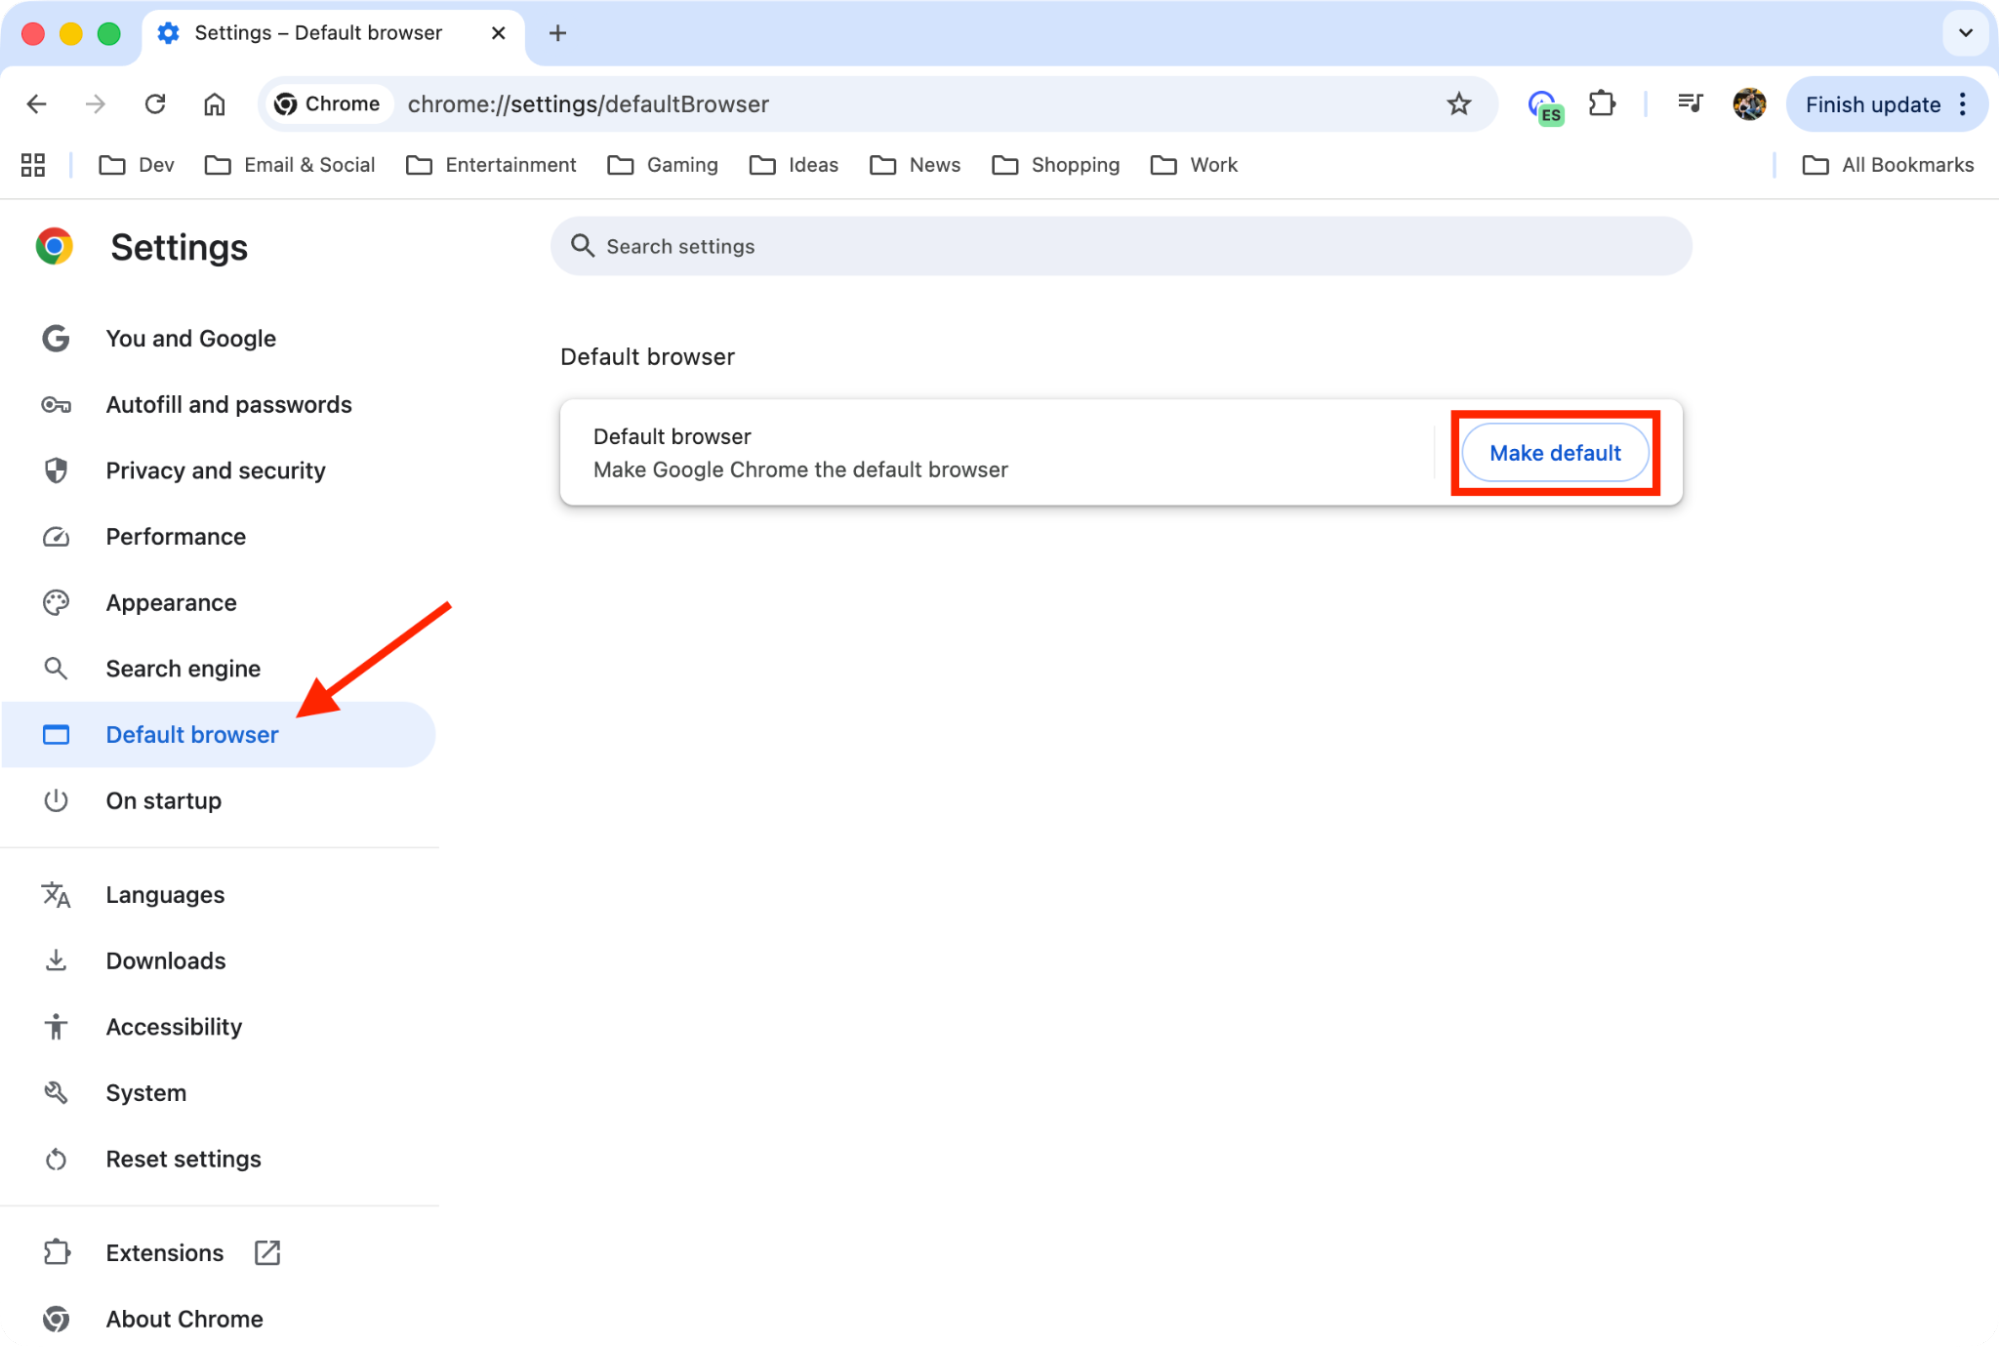
Task: Open the Work bookmarks folder
Action: point(1194,164)
